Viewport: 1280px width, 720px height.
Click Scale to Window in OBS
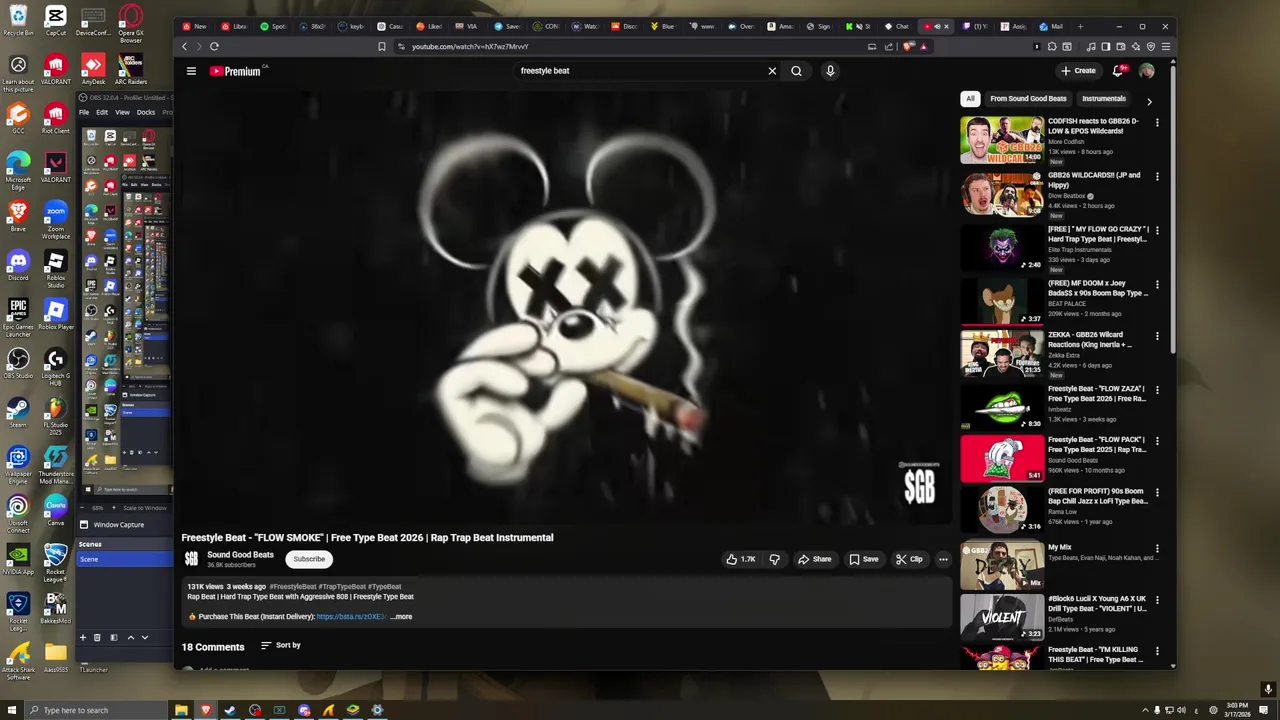145,508
